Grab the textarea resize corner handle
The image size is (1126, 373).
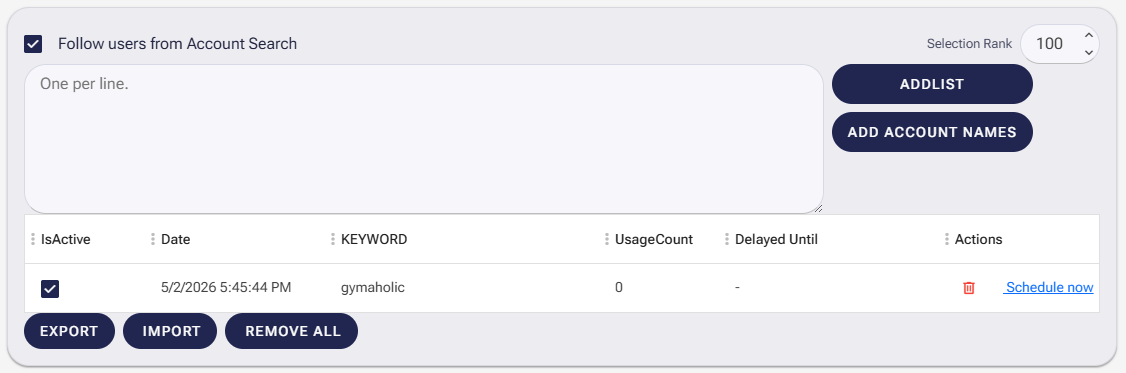click(817, 208)
